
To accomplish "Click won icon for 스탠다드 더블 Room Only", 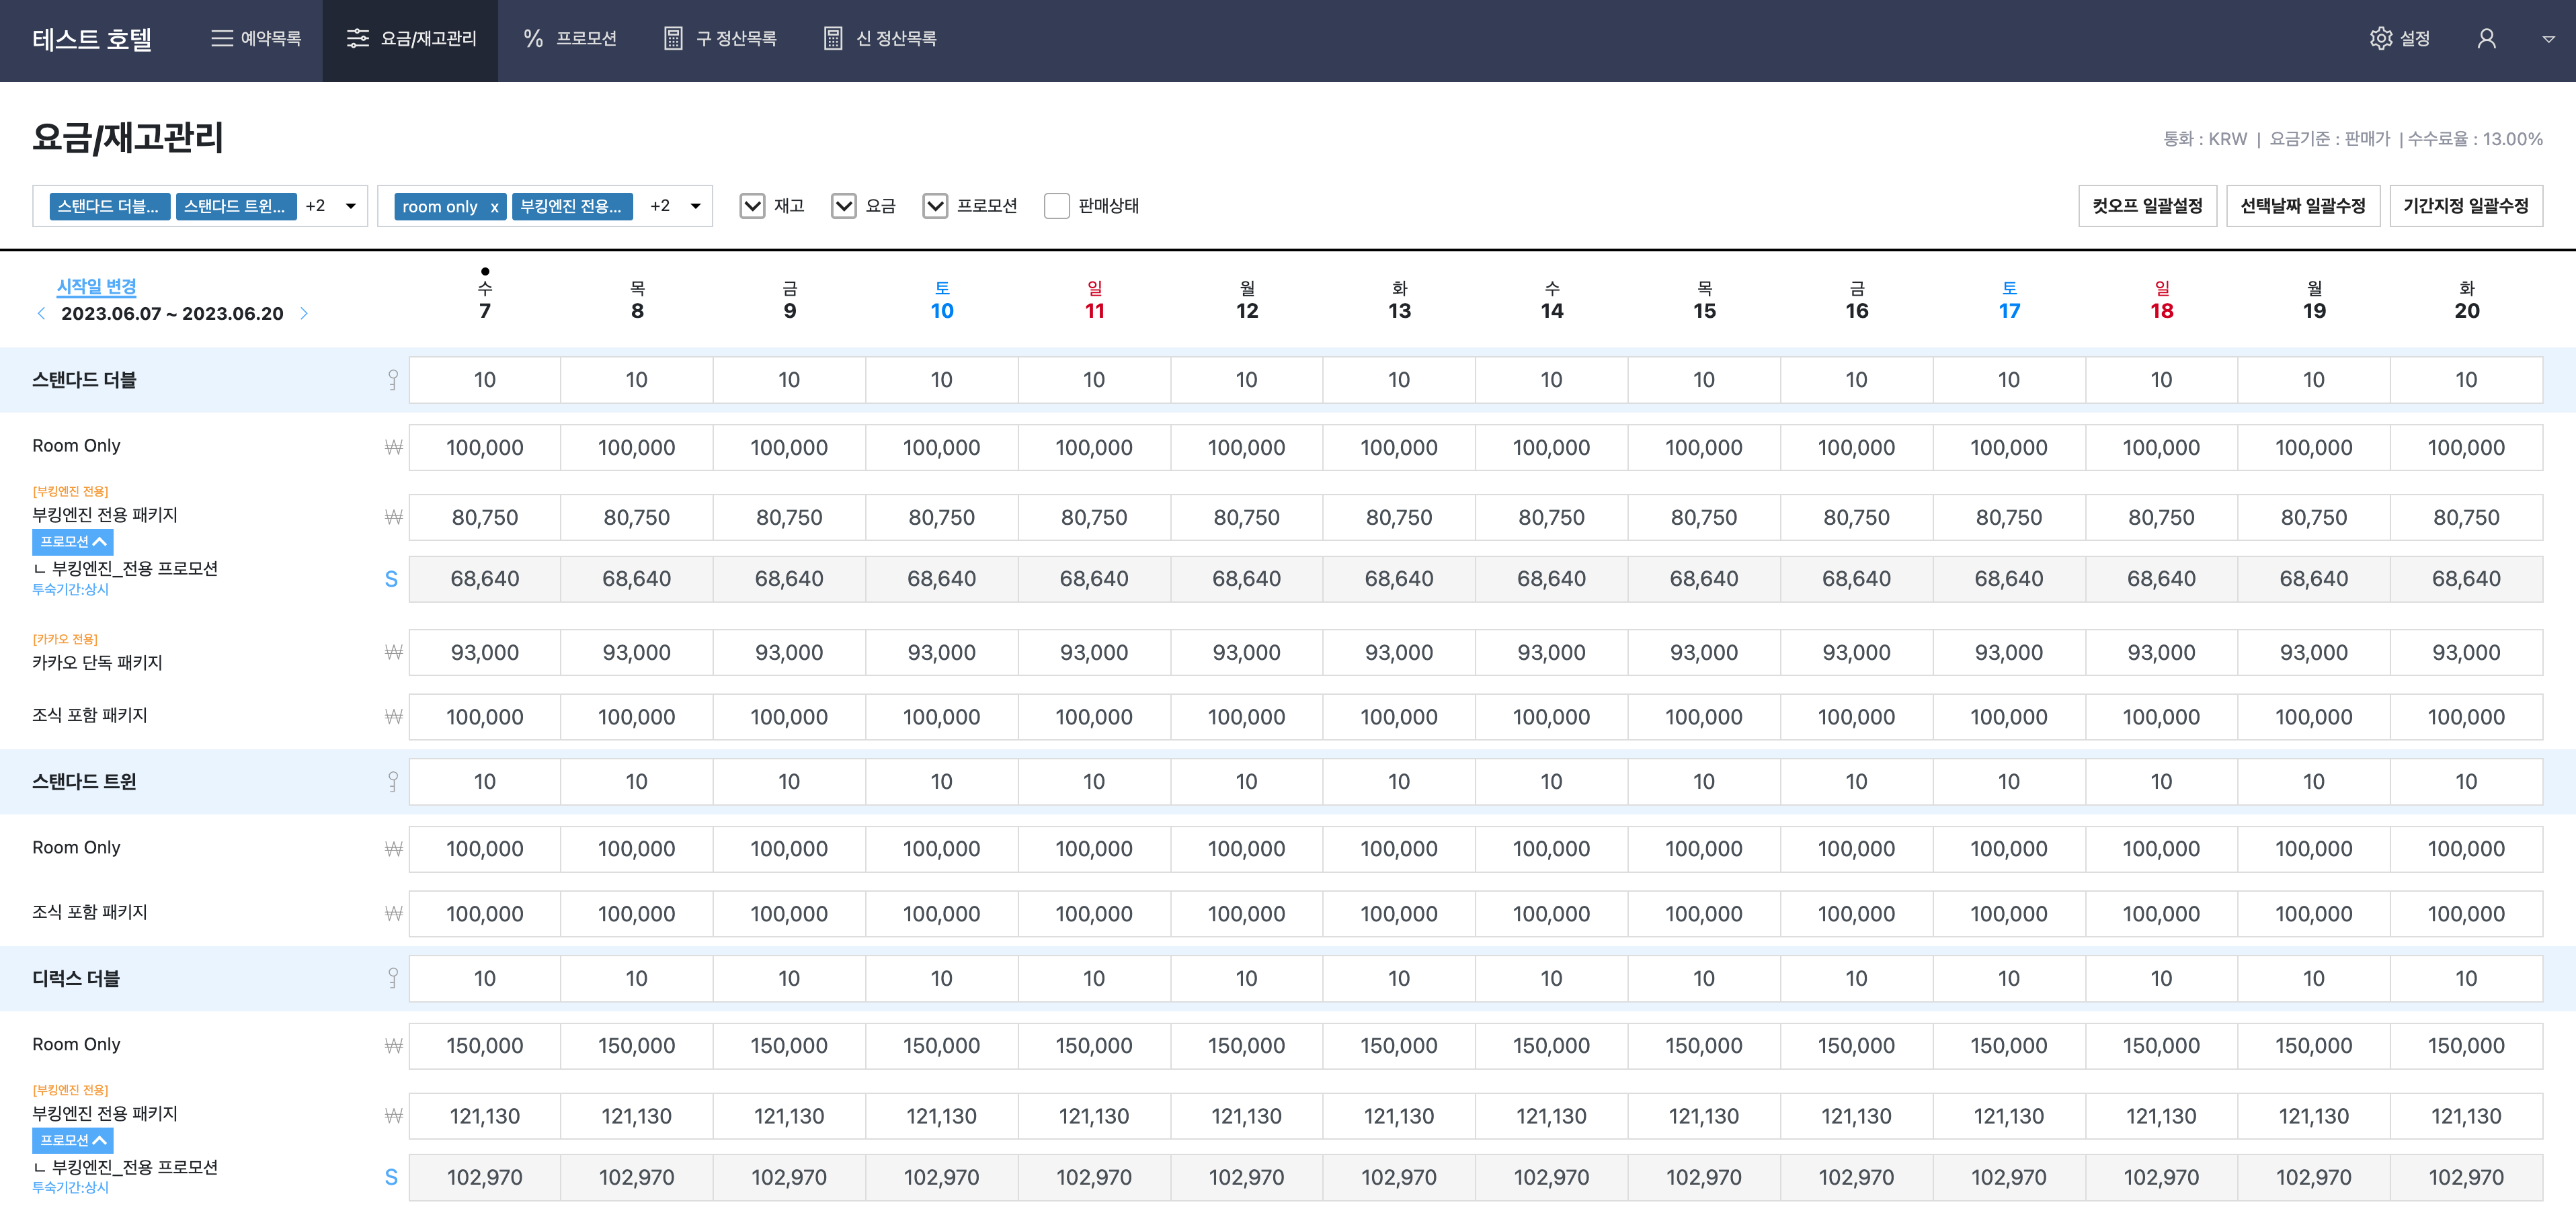I will click(x=393, y=447).
